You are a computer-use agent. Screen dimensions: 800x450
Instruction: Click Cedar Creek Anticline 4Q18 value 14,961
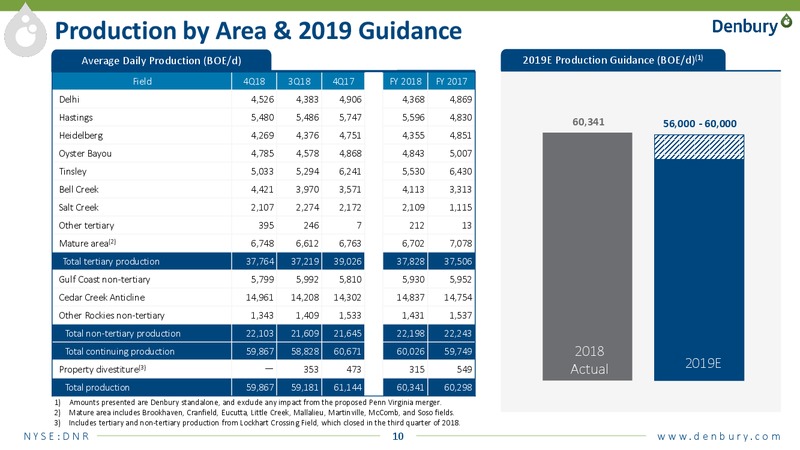coord(260,297)
